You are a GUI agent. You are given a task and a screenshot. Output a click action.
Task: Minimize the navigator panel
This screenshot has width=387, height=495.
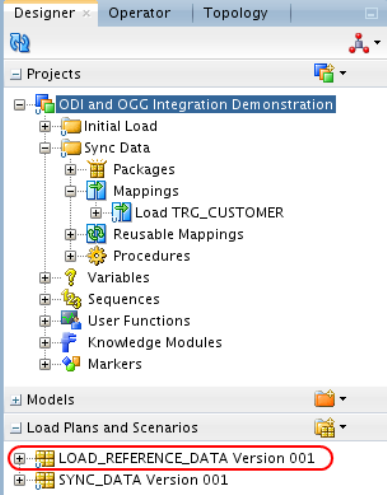pyautogui.click(x=371, y=14)
